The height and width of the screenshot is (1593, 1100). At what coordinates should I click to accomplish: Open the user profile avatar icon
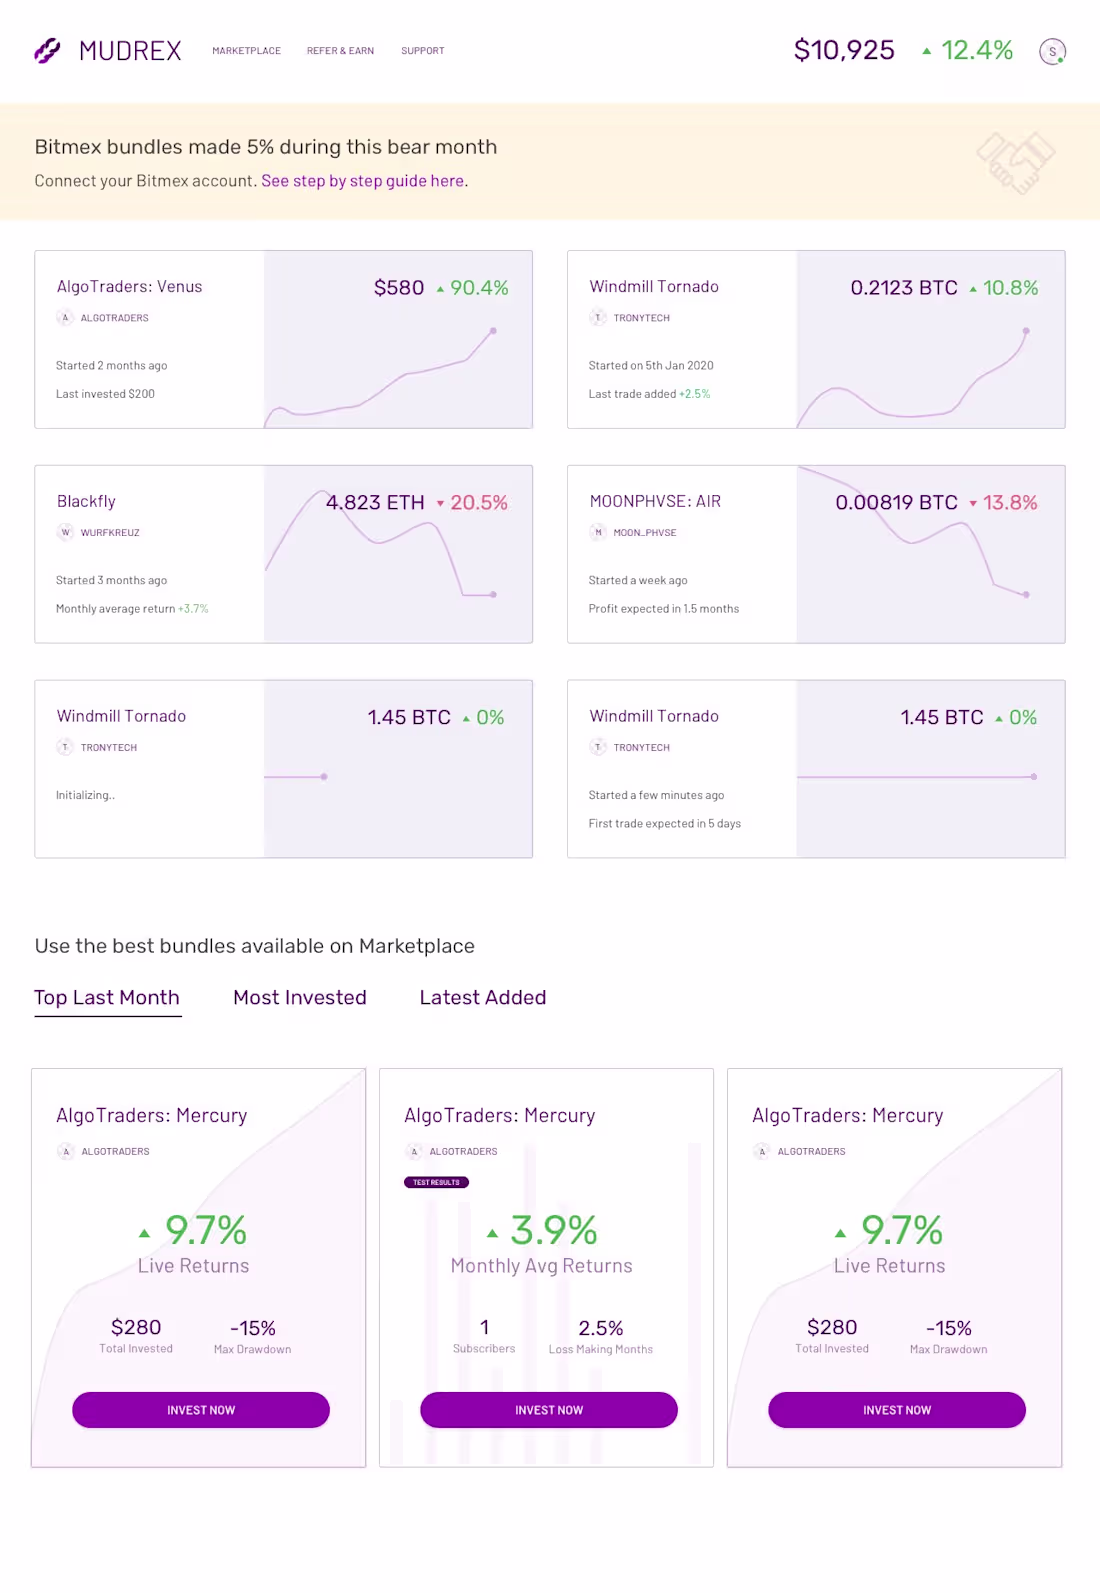(x=1052, y=51)
